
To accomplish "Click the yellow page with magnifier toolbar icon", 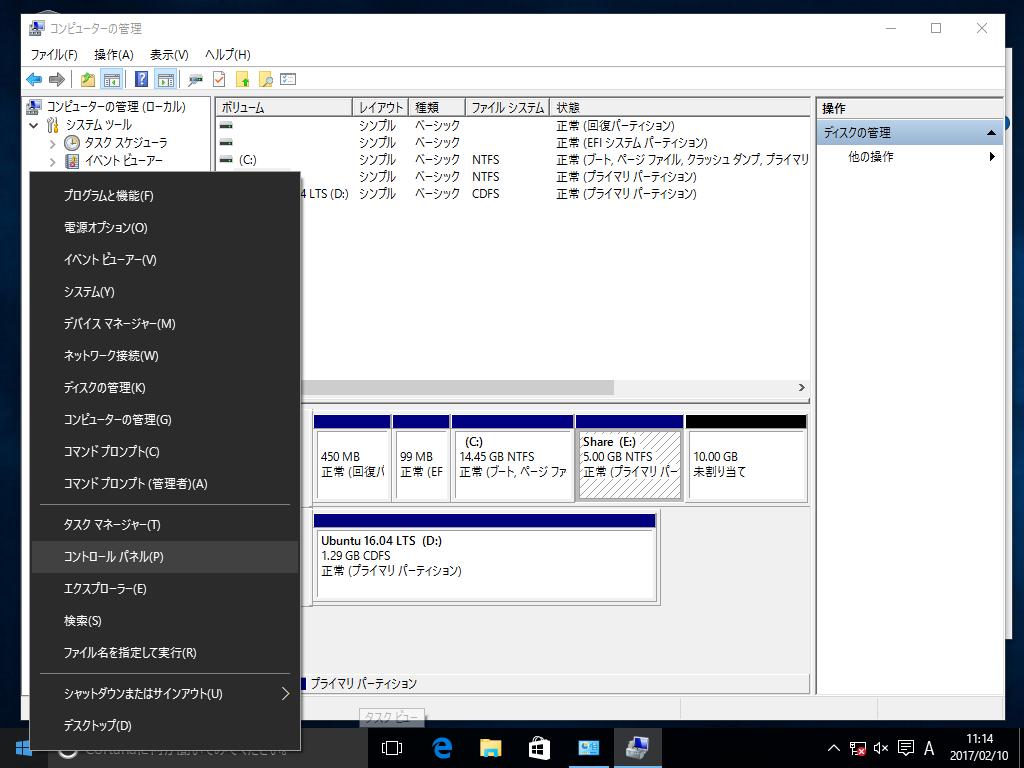I will pyautogui.click(x=265, y=80).
